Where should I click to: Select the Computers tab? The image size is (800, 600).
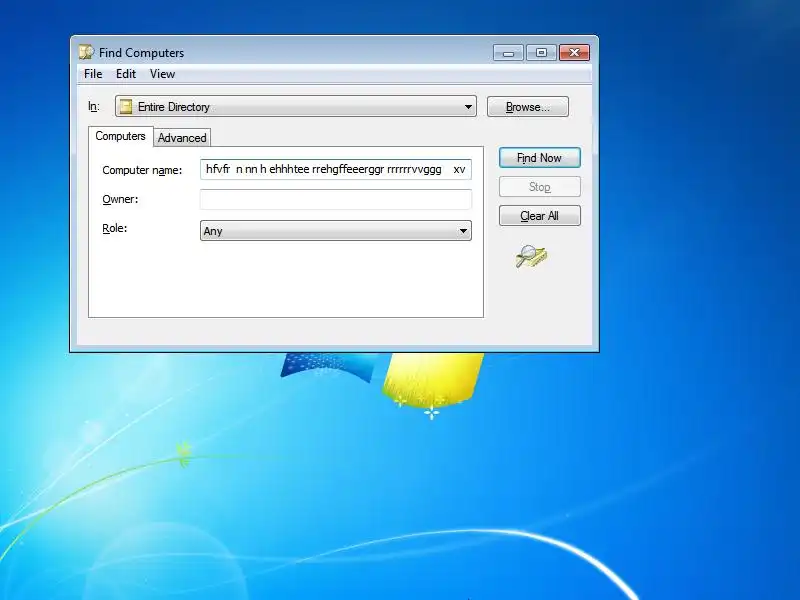(x=120, y=136)
